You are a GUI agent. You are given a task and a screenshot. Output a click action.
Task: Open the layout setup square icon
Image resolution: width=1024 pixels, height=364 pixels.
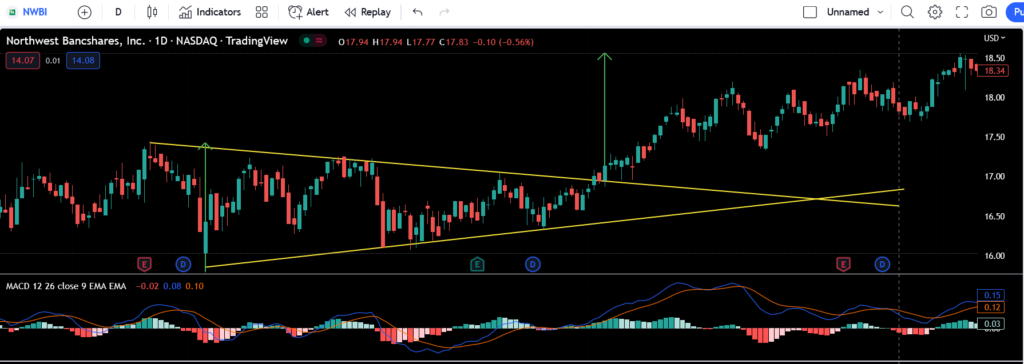(810, 12)
